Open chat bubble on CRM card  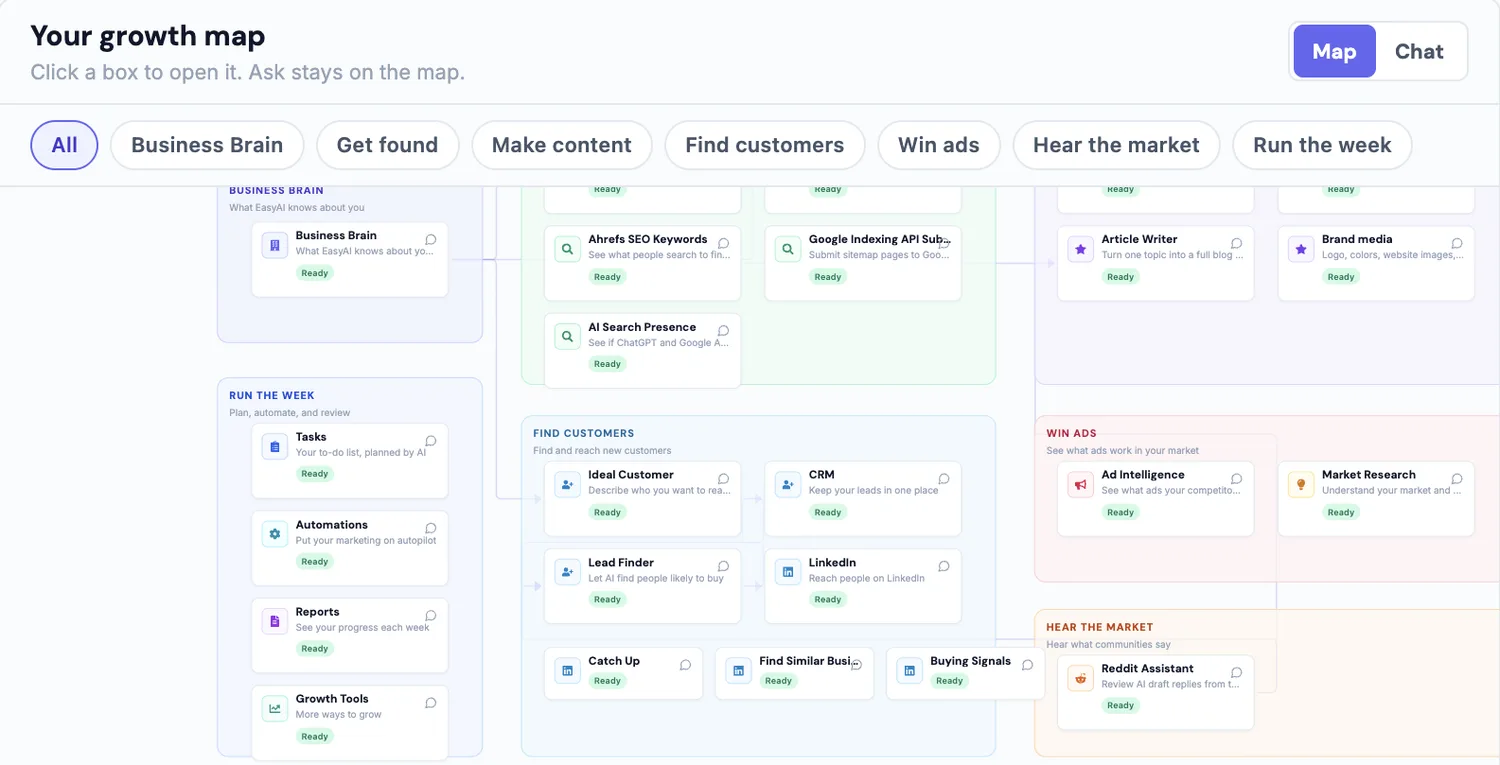point(945,479)
